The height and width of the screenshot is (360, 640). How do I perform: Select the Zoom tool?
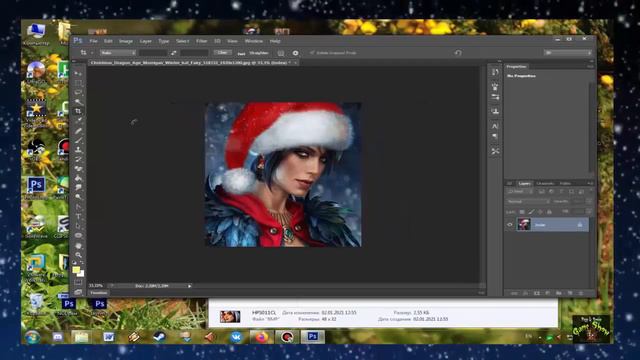point(78,256)
